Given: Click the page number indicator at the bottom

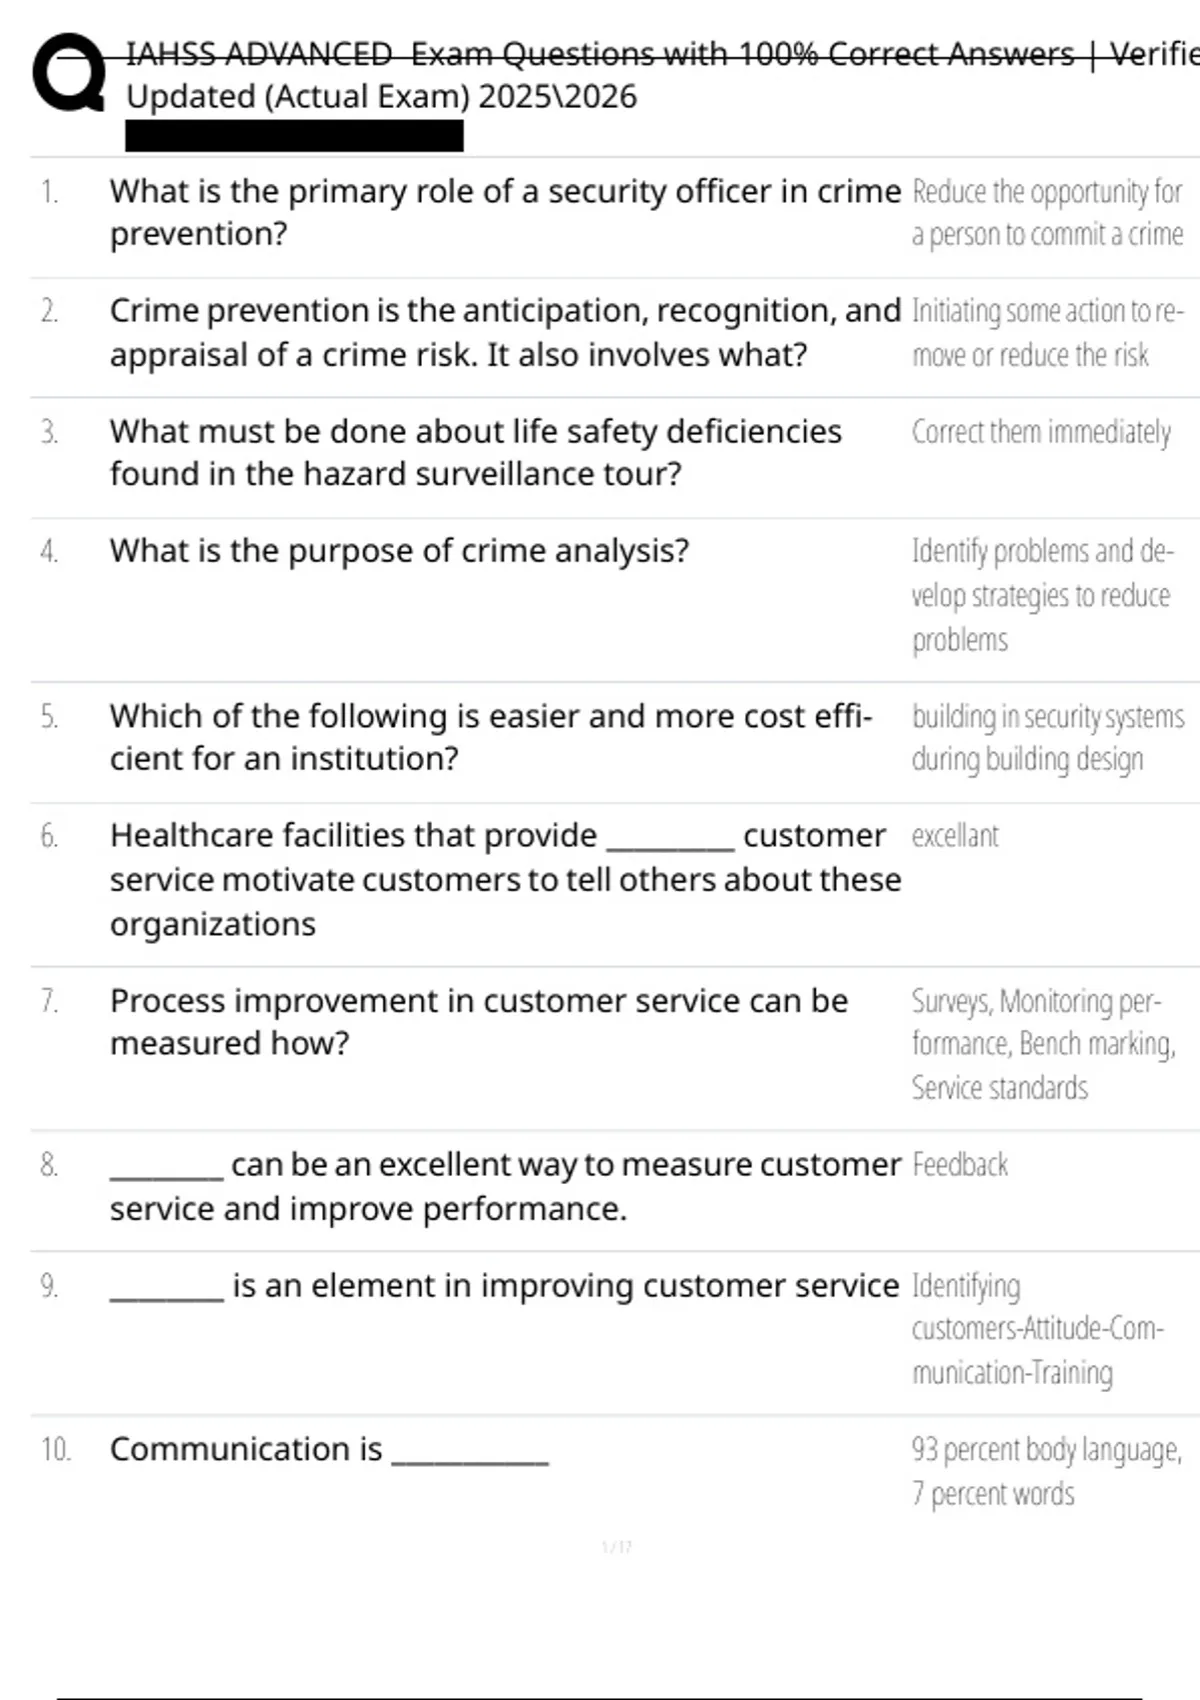Looking at the screenshot, I should point(617,1547).
